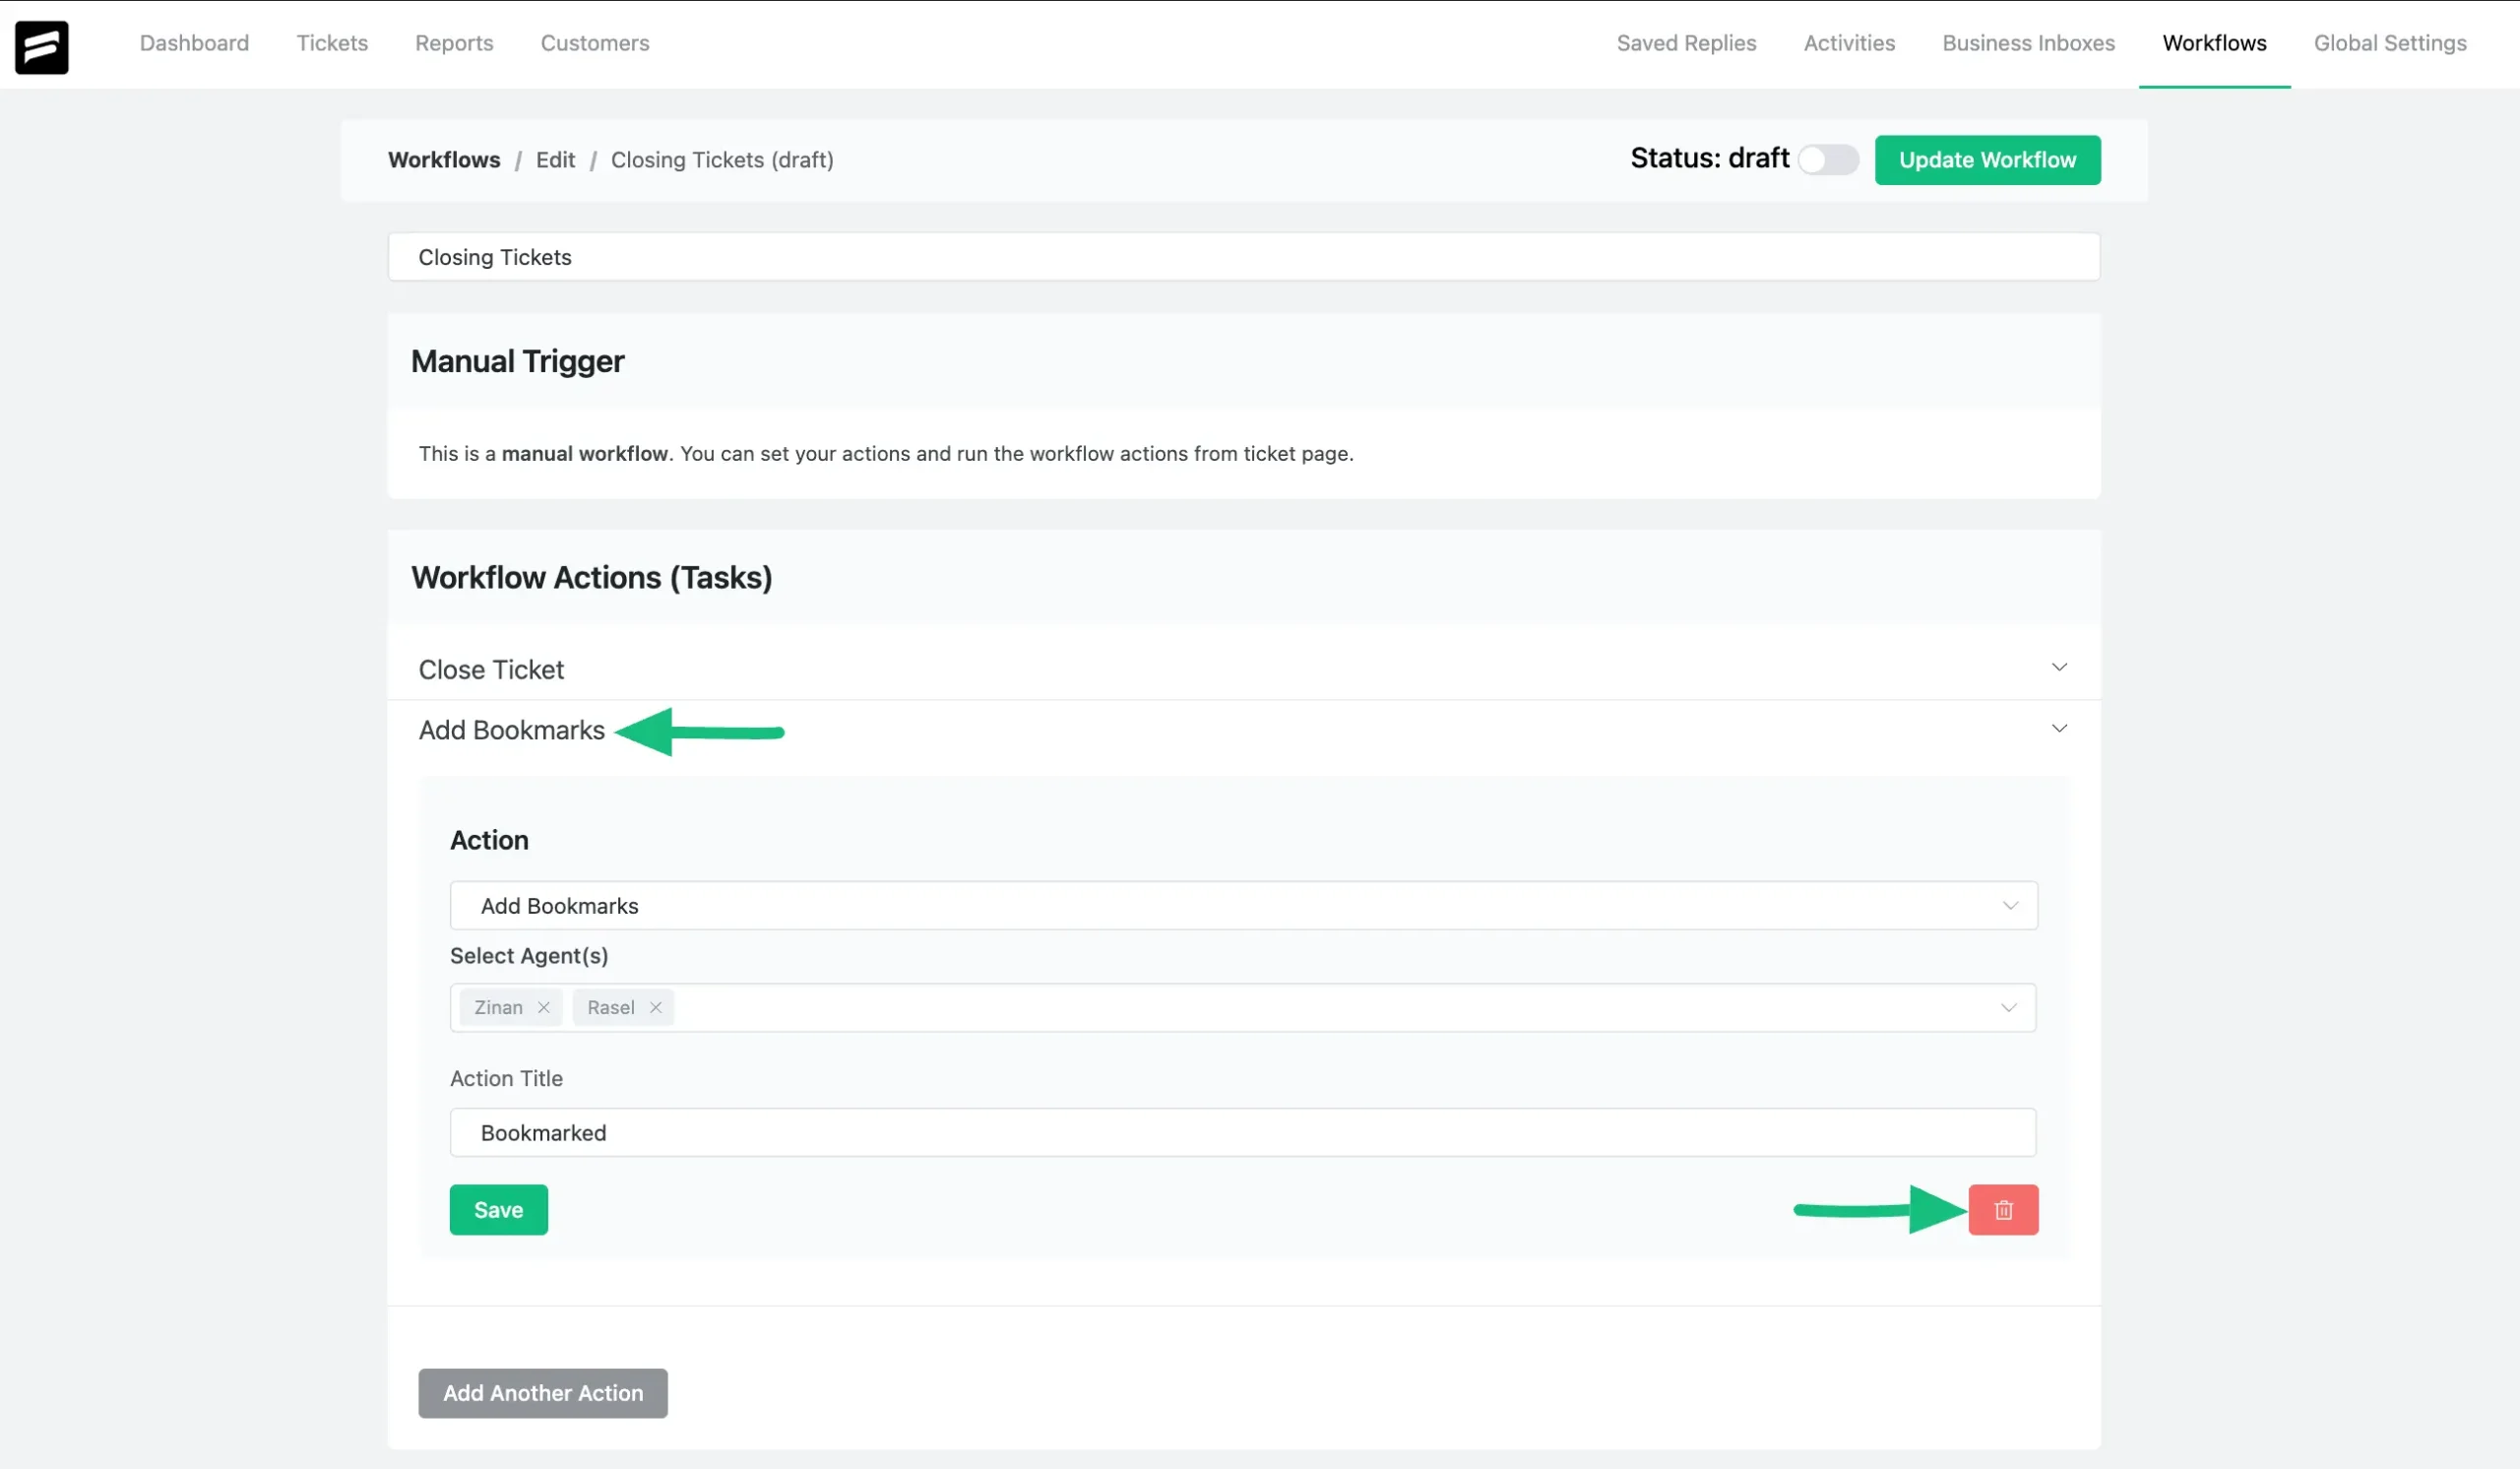Click the Workflows tab in navigation
Screen dimensions: 2520x1469
click(2214, 43)
